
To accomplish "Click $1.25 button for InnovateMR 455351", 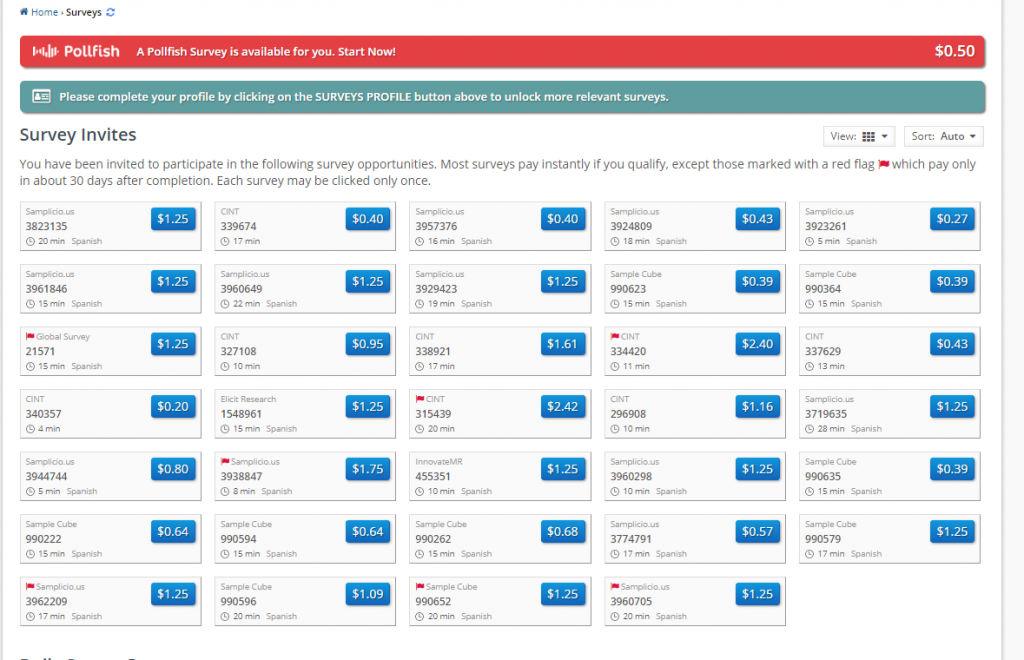I will pyautogui.click(x=562, y=469).
